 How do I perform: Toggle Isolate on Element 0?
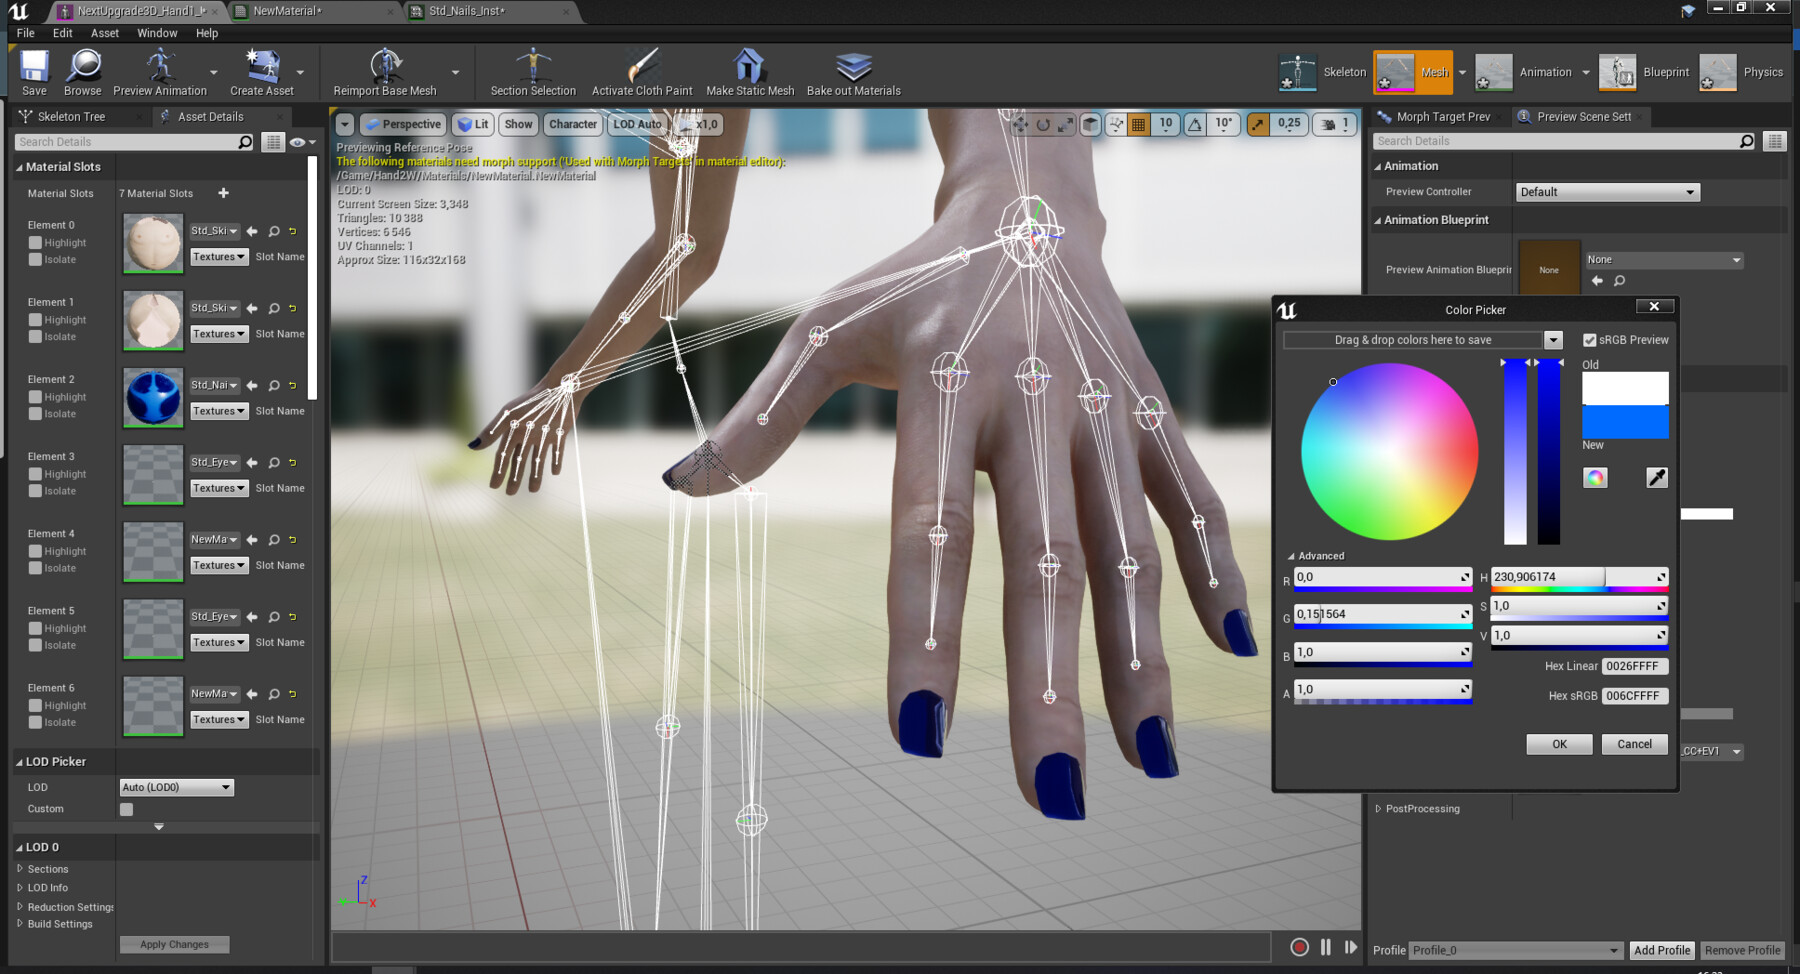(37, 259)
